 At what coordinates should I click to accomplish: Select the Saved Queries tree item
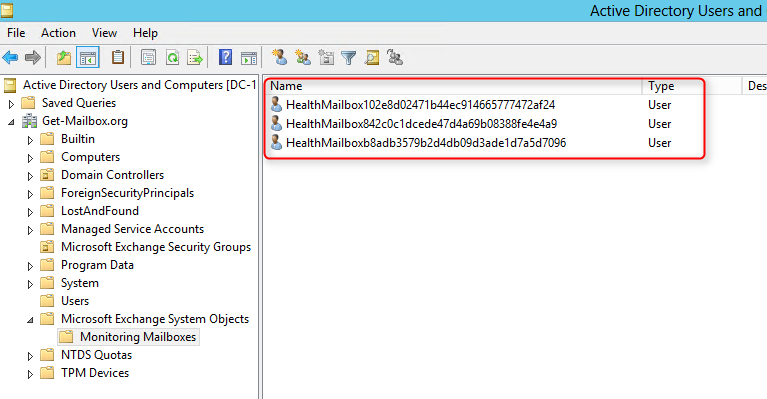pyautogui.click(x=79, y=103)
